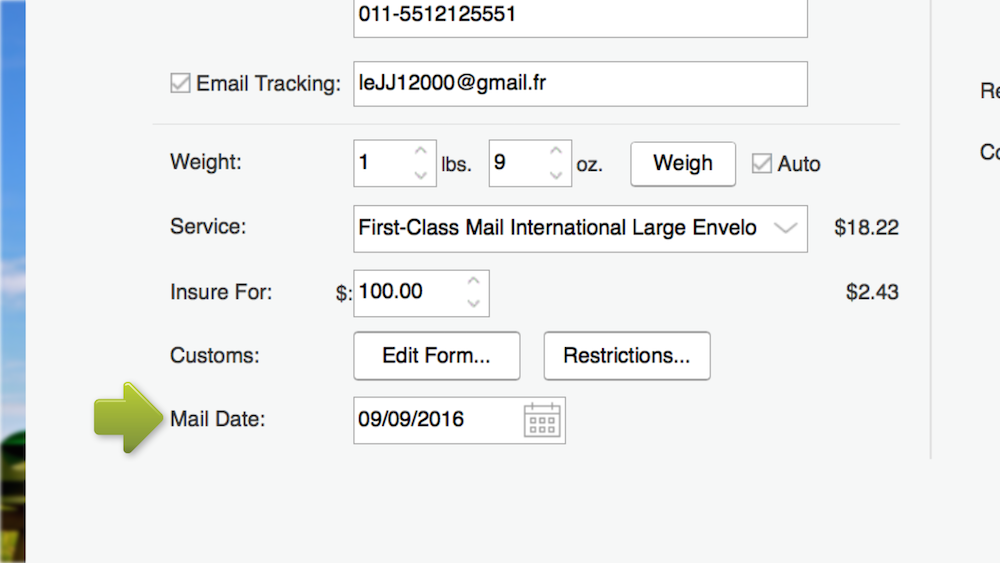This screenshot has height=563, width=1000.
Task: Toggle the Auto weigh checkbox
Action: point(762,163)
